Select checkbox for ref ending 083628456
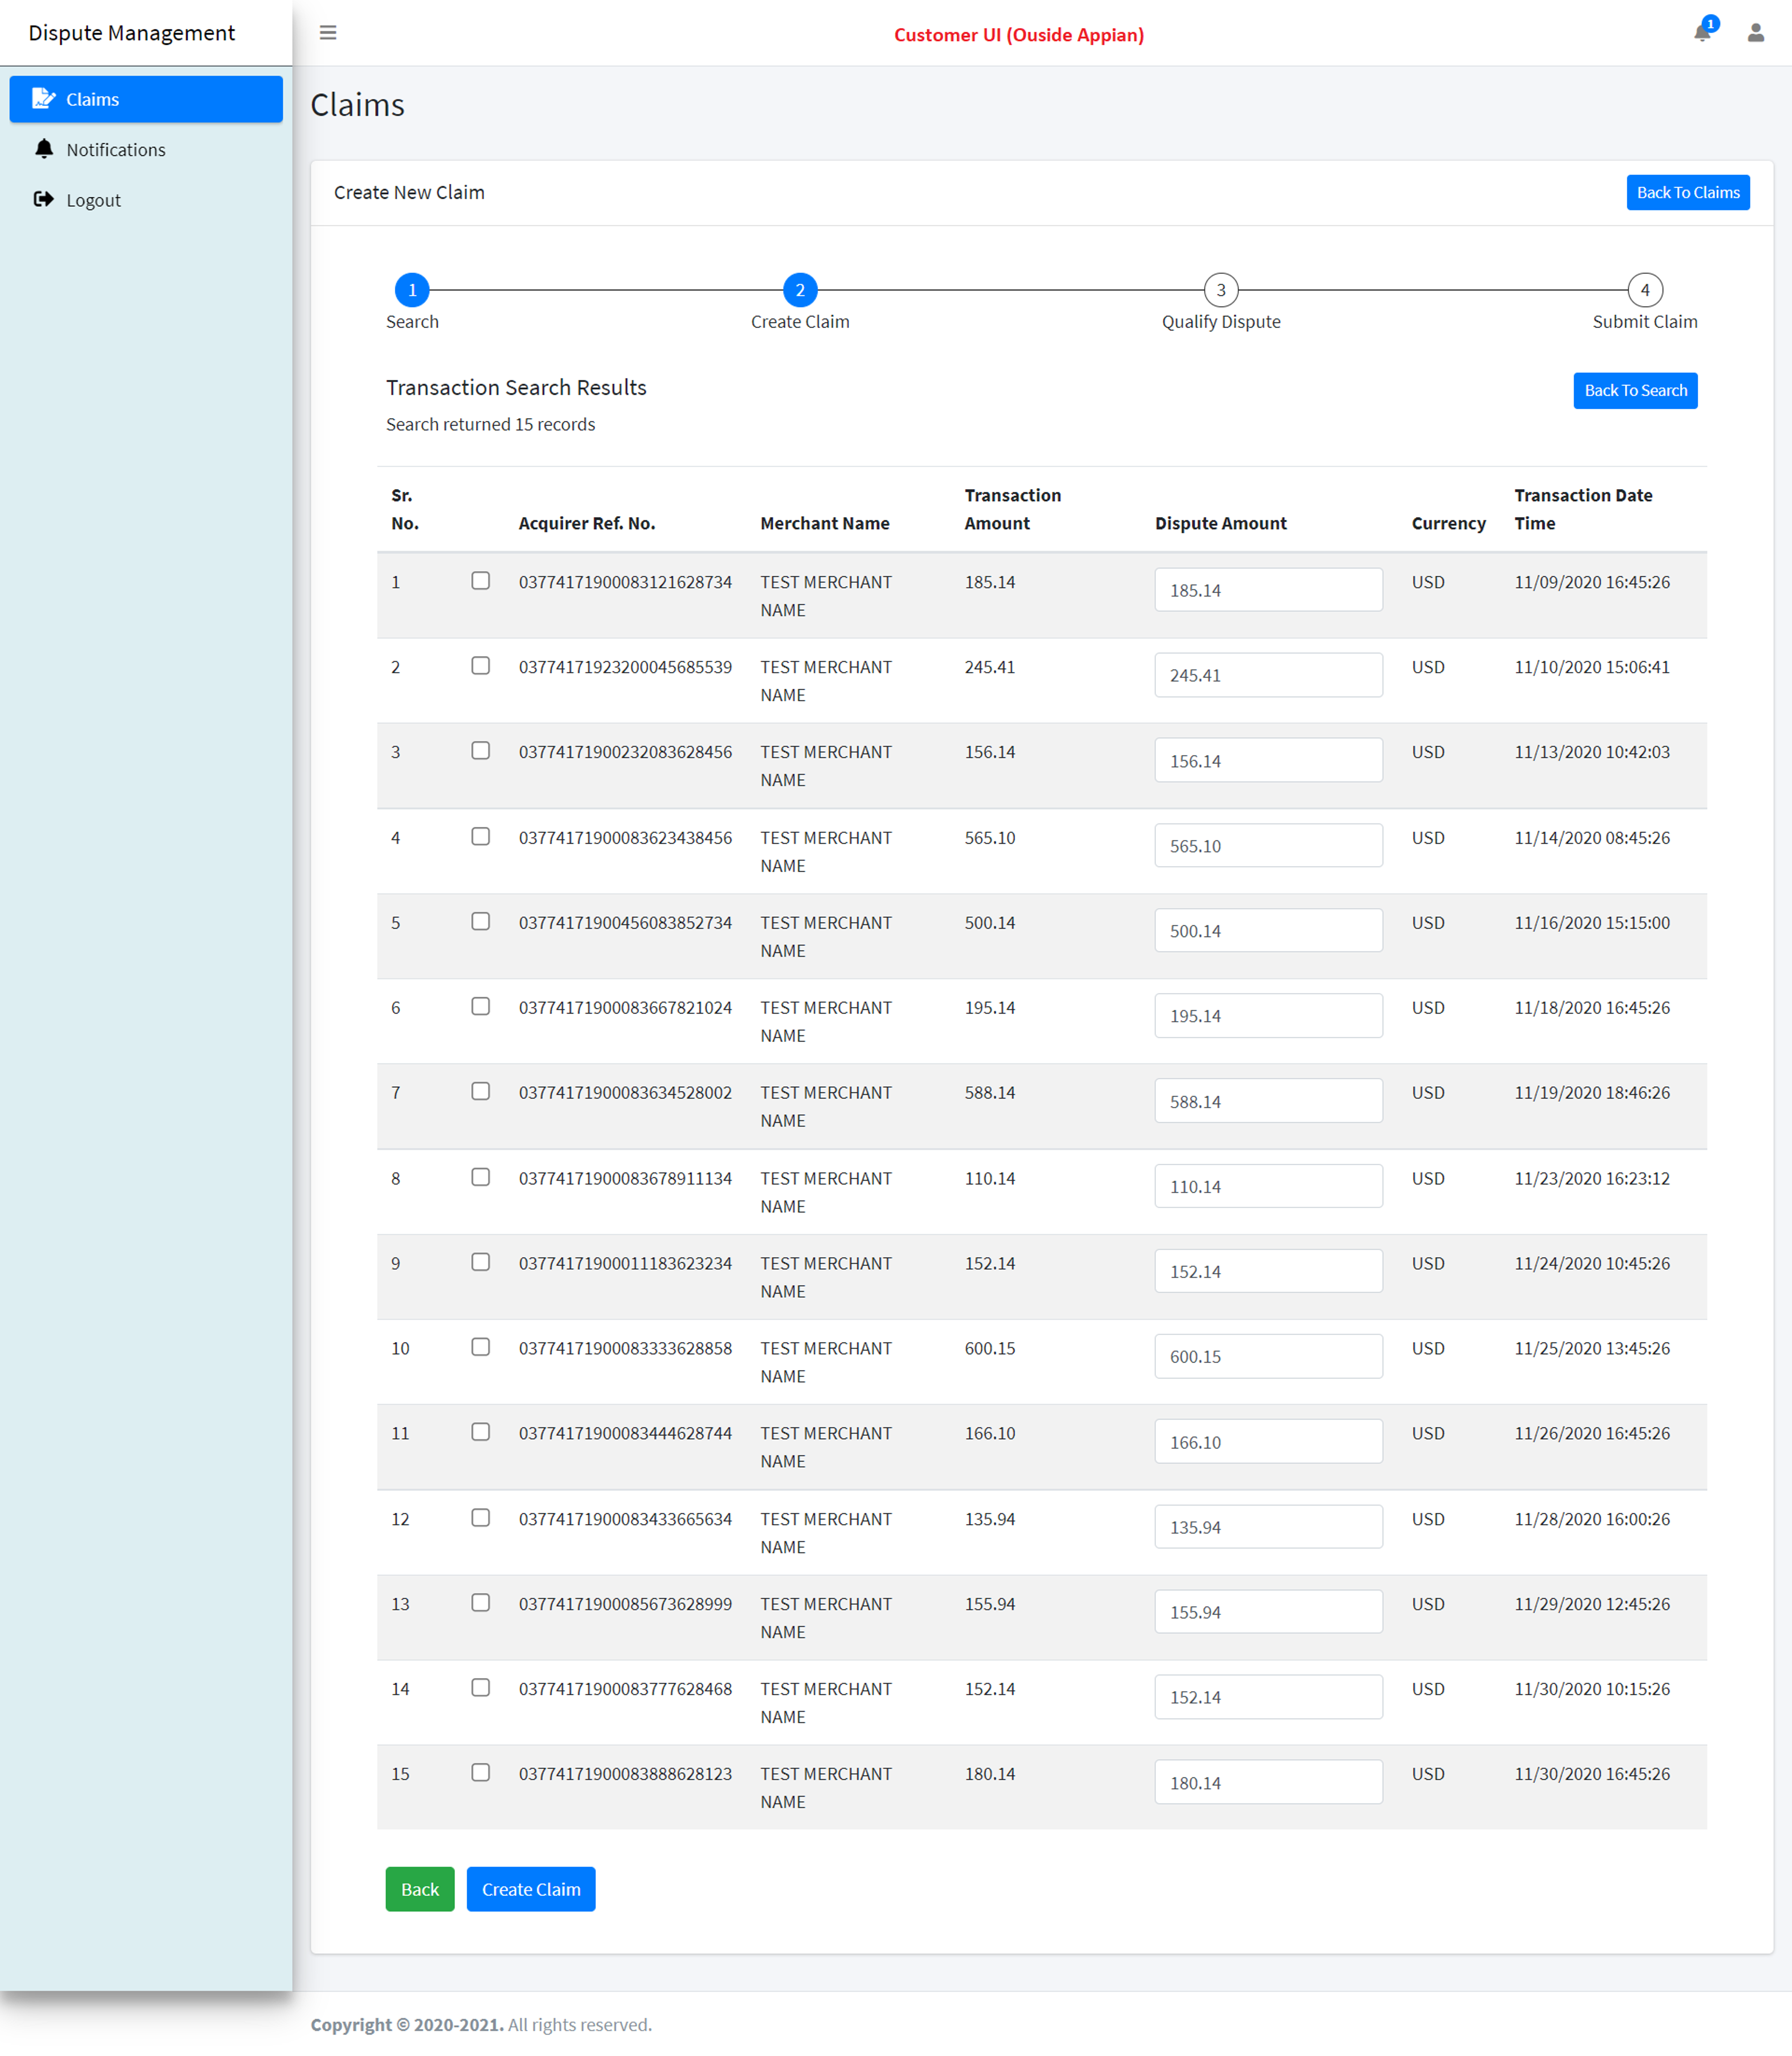This screenshot has height=2056, width=1792. 481,750
